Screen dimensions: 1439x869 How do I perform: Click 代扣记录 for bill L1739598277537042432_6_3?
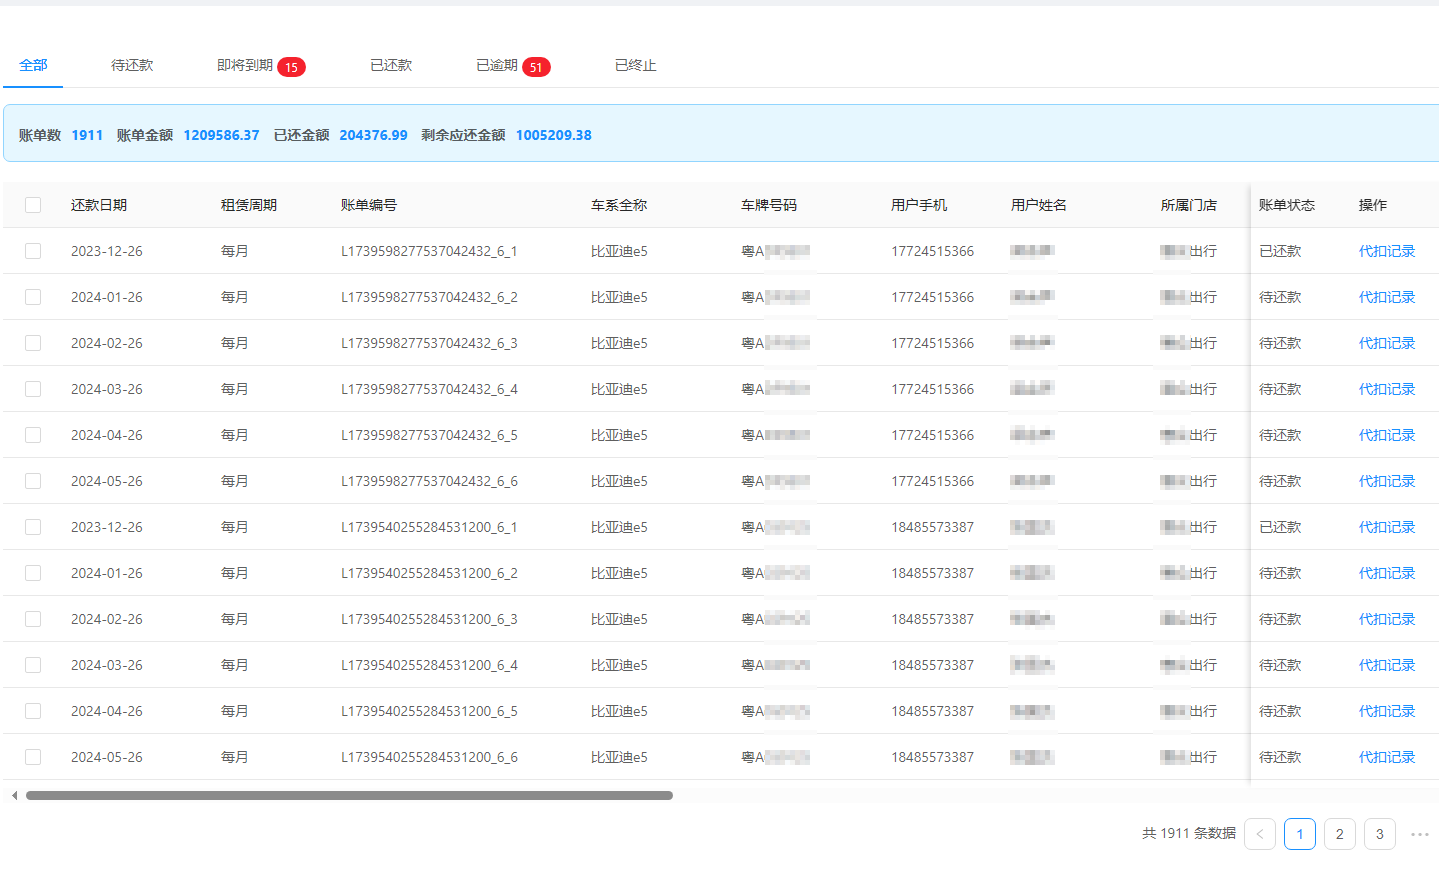click(x=1386, y=343)
